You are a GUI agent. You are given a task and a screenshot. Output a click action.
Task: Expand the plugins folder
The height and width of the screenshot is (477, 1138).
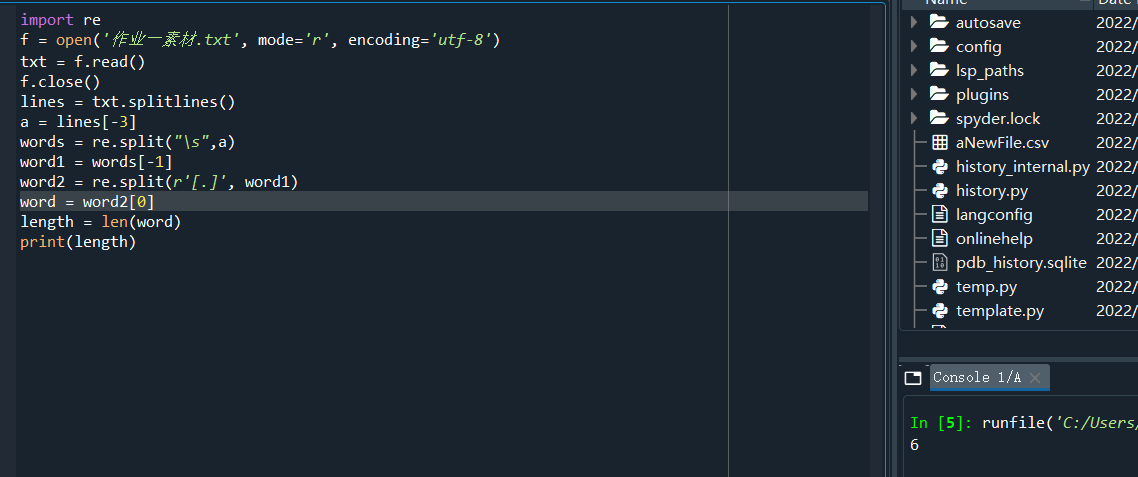pyautogui.click(x=914, y=95)
